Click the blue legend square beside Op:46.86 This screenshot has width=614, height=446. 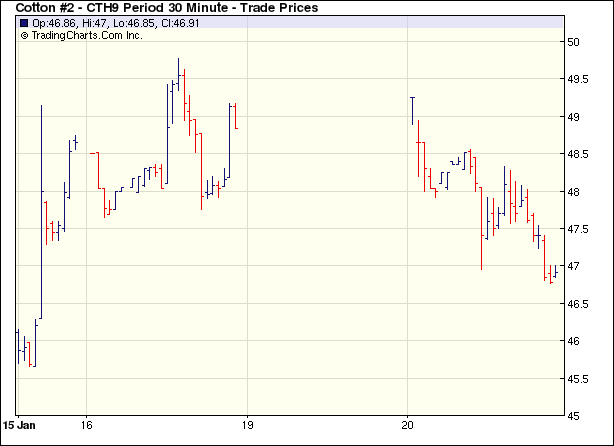24,23
